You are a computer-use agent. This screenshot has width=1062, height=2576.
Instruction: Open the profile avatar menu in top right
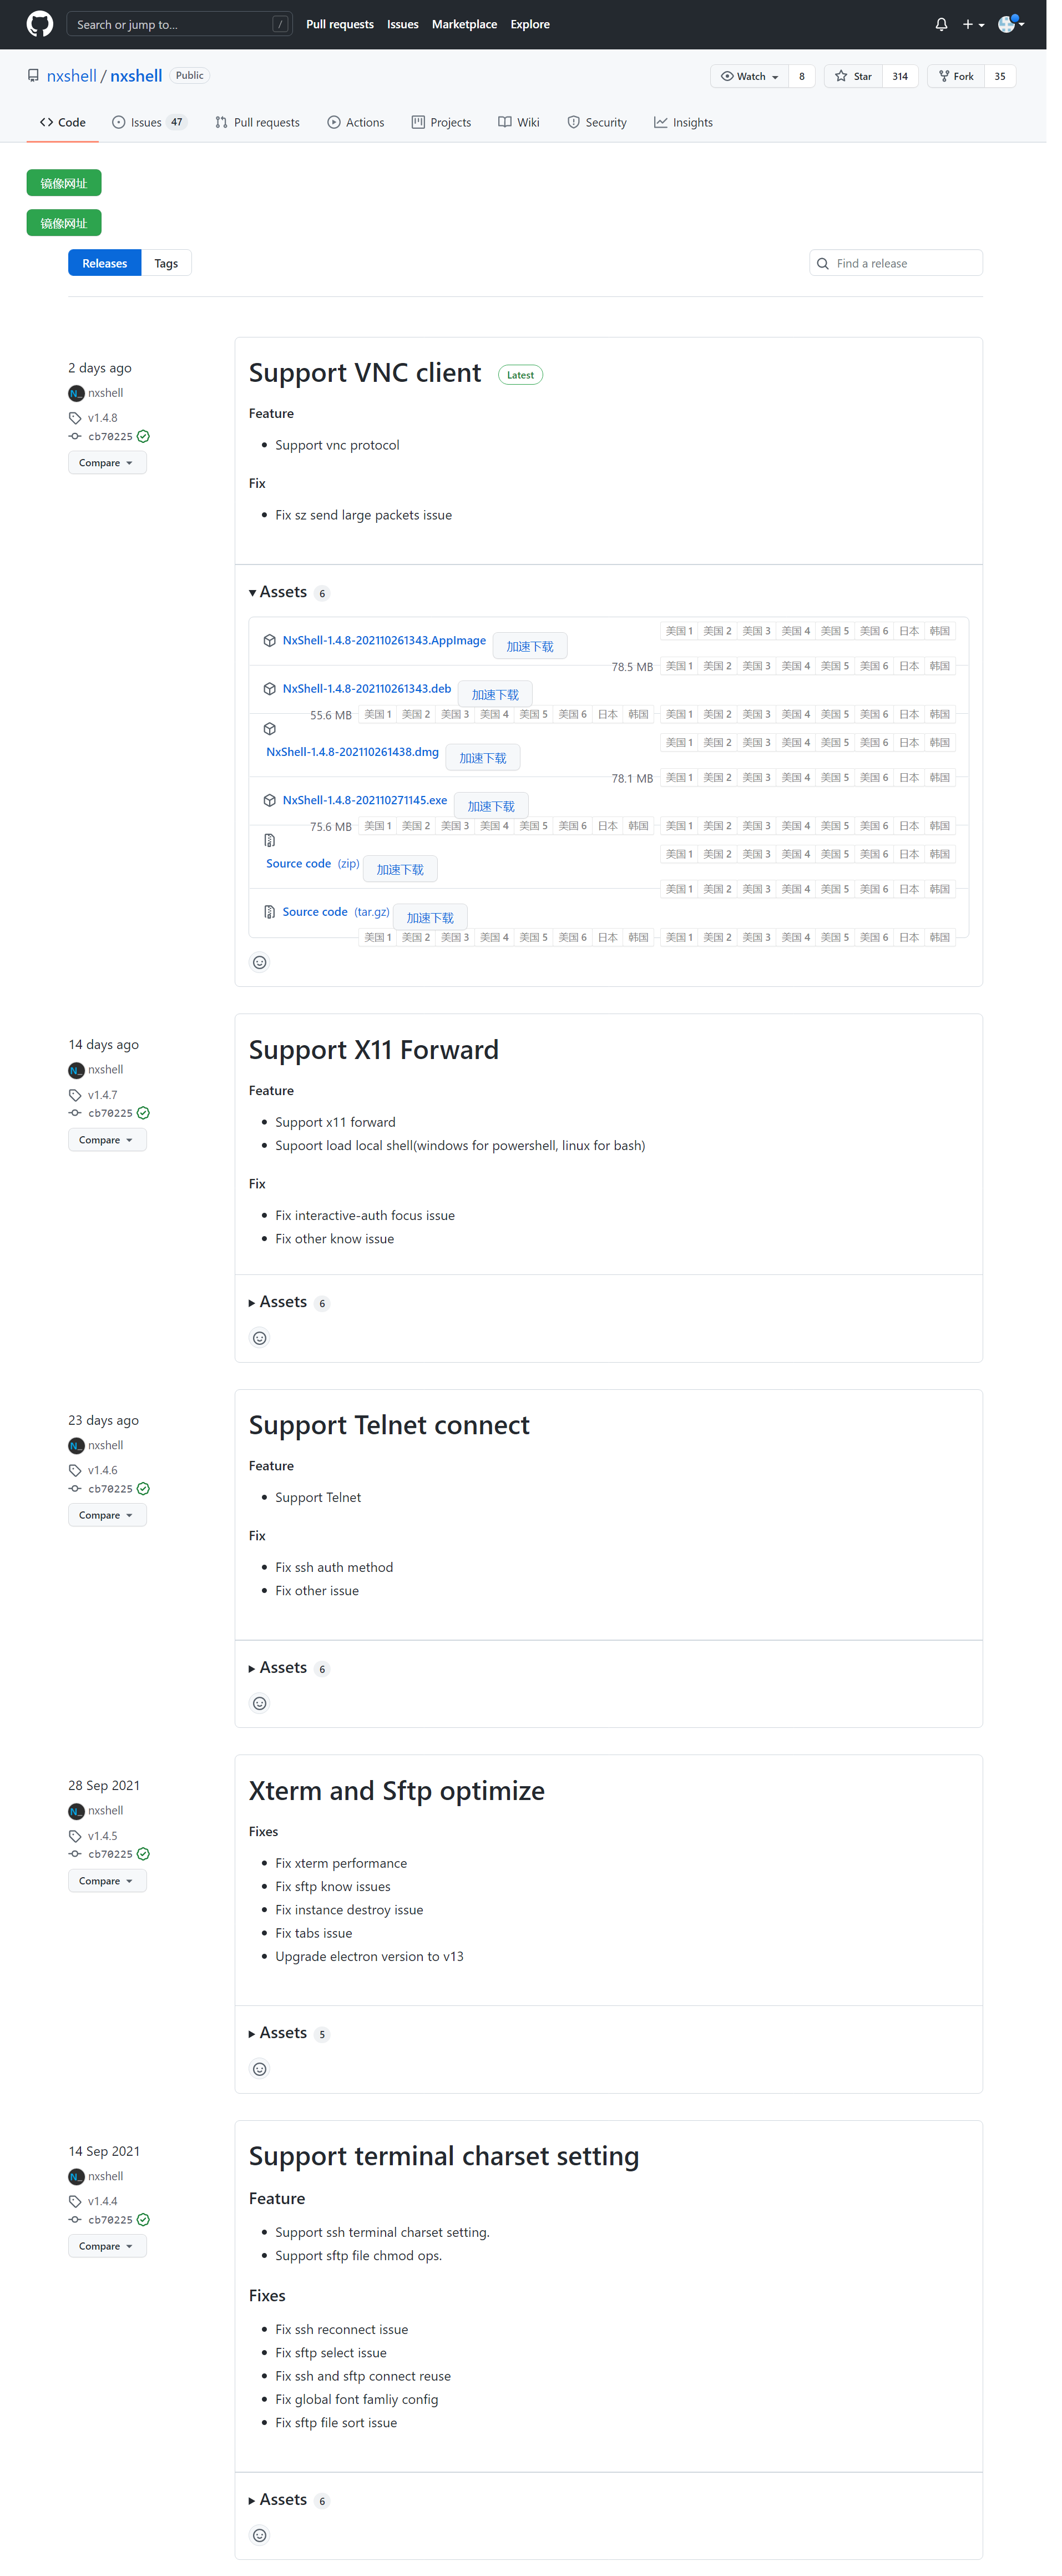(1008, 24)
